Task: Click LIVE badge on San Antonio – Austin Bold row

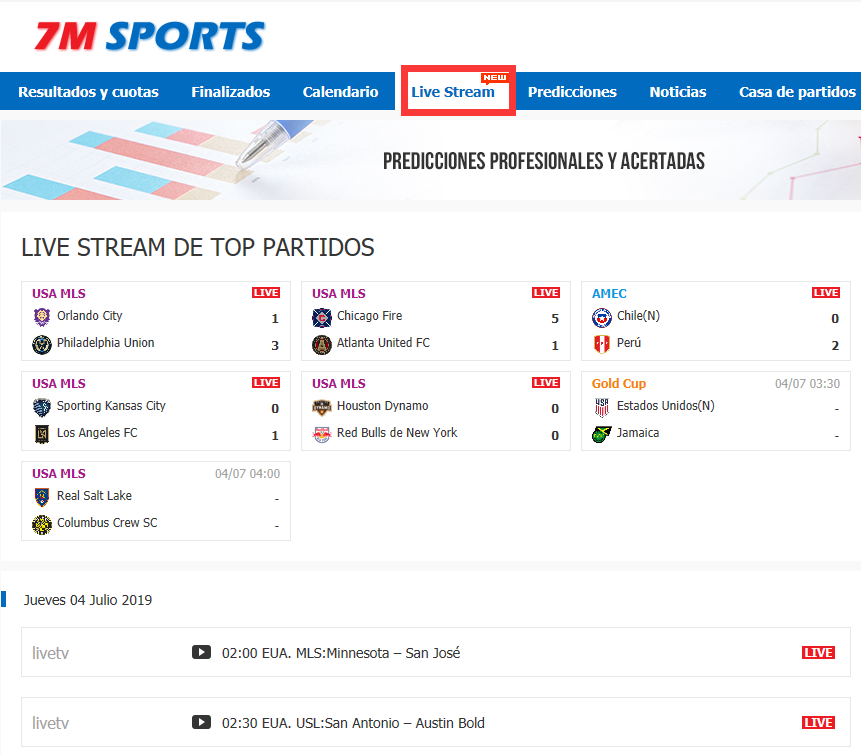Action: 818,723
